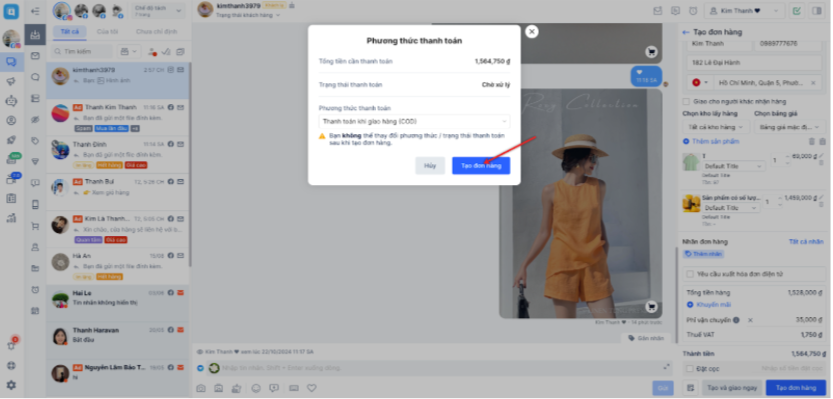Click the Hủy button
Screen dimensions: 833x399
pyautogui.click(x=430, y=166)
